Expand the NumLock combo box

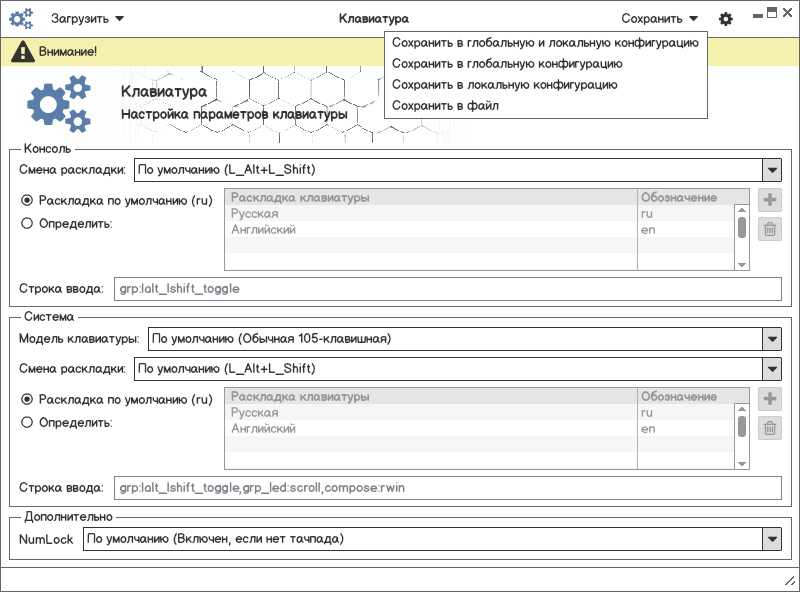(x=432, y=539)
